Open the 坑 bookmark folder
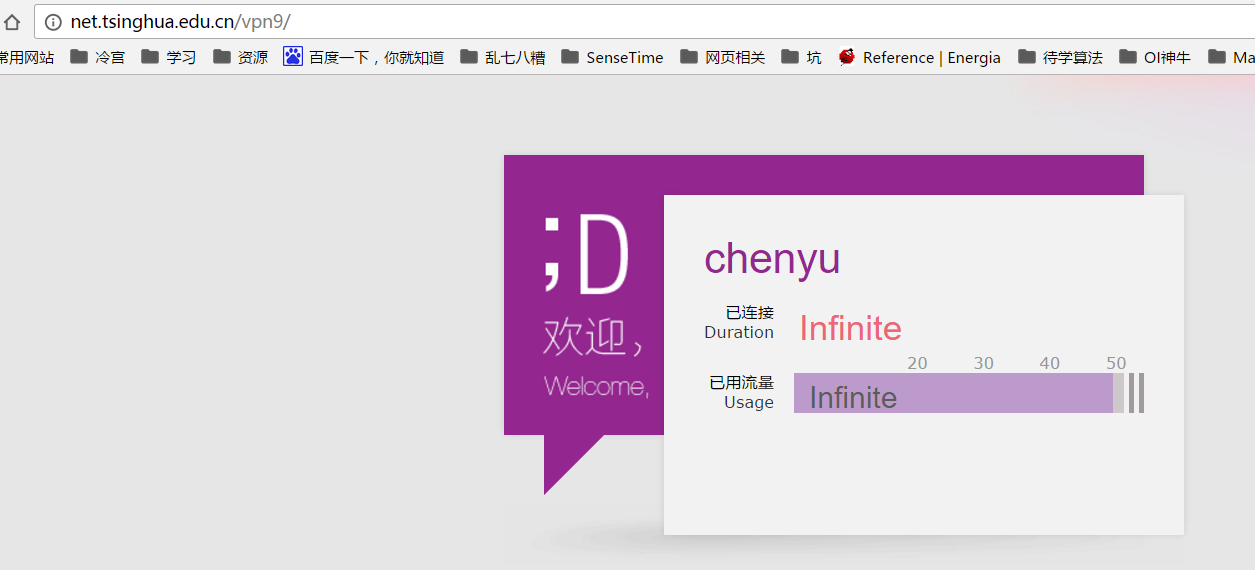The image size is (1255, 570). (x=802, y=57)
